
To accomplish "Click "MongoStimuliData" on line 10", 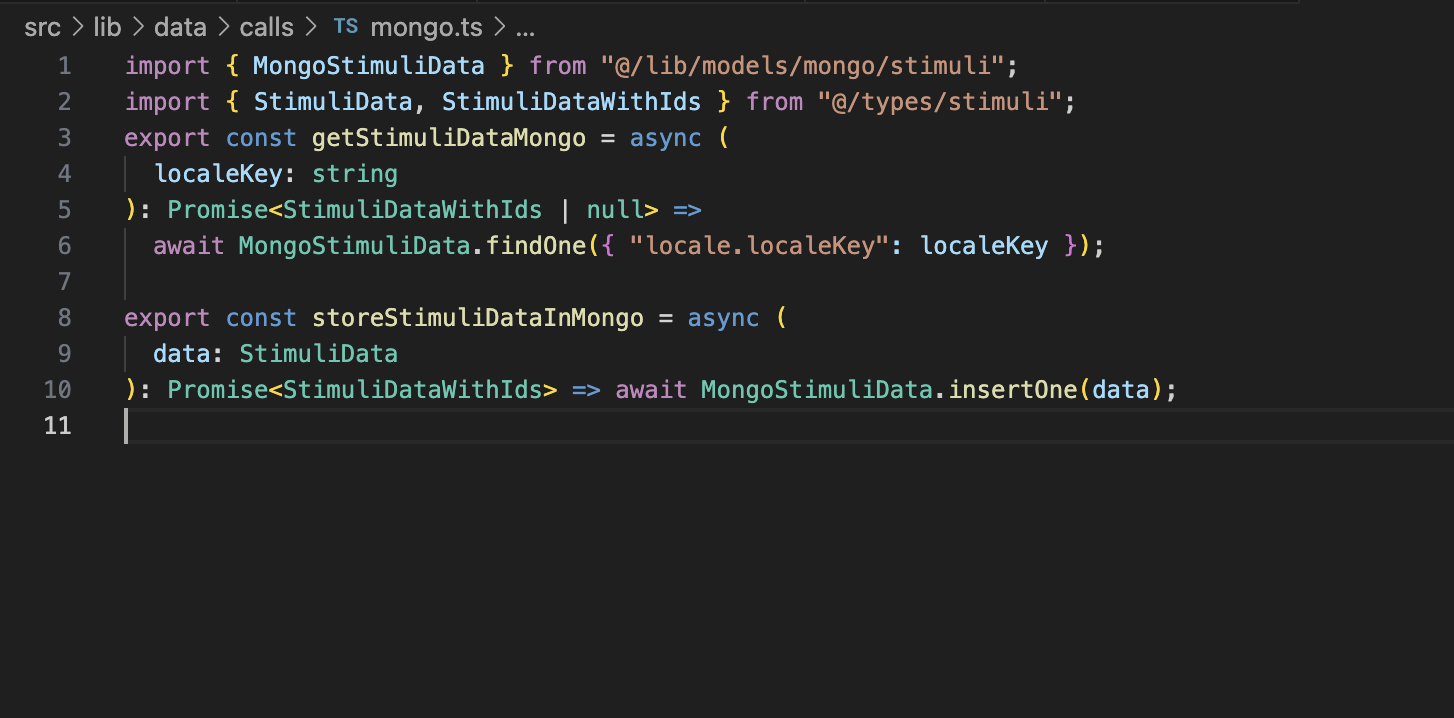I will (817, 390).
